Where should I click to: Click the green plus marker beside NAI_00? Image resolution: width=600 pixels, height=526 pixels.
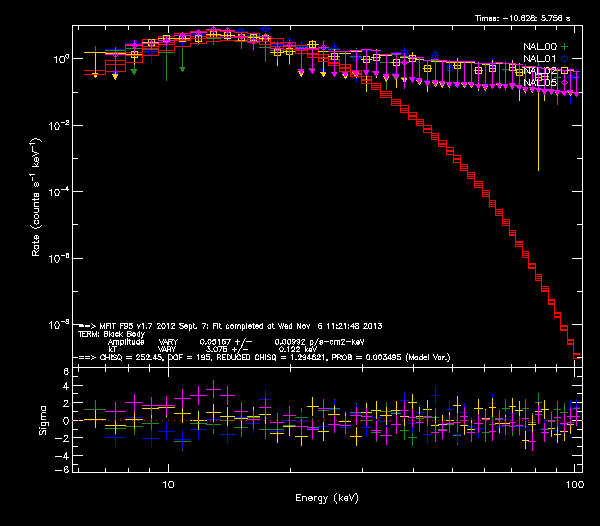tap(563, 46)
